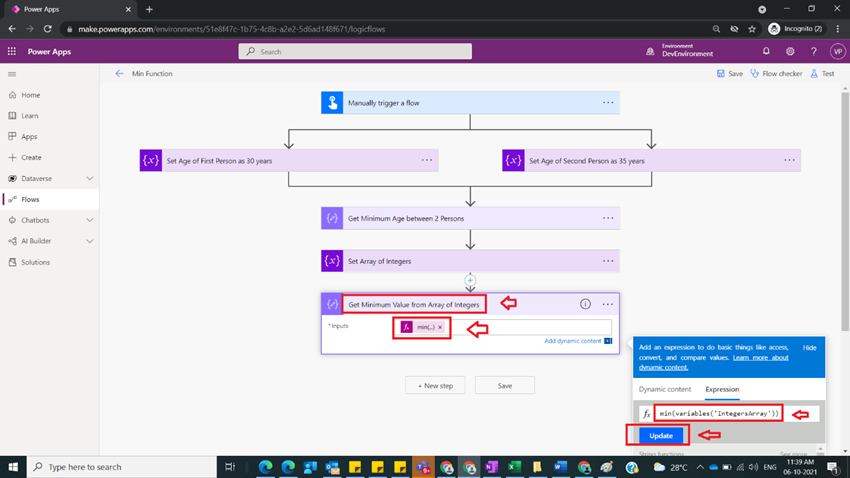
Task: Open menu for Get Minimum Value step
Action: (x=608, y=305)
